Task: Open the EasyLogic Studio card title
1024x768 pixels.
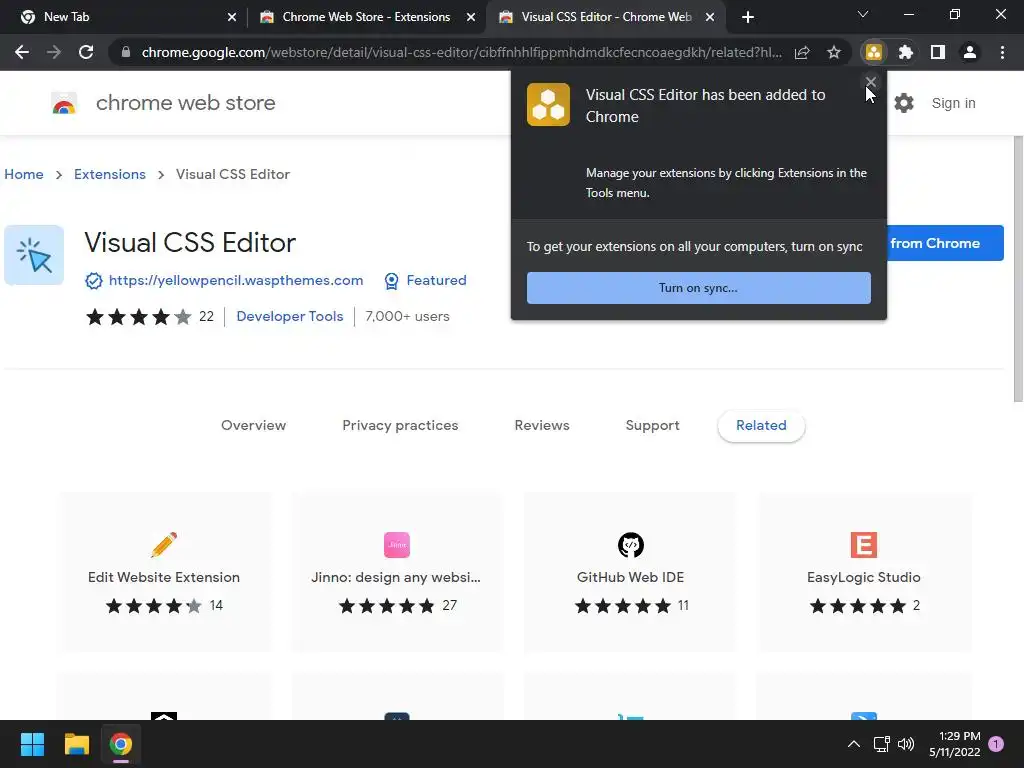Action: click(863, 577)
